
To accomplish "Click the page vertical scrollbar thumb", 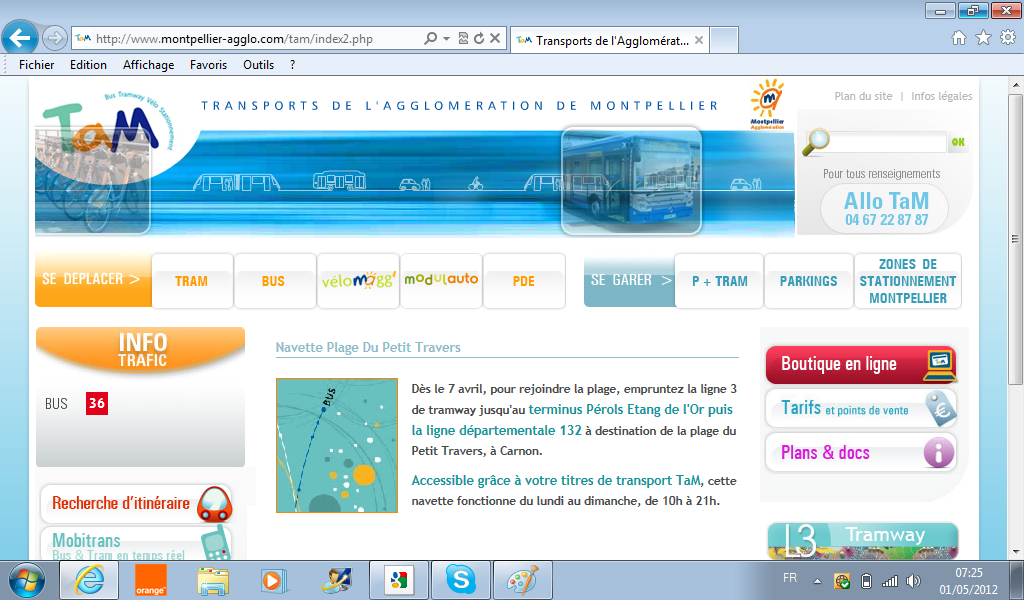I will (x=1015, y=240).
